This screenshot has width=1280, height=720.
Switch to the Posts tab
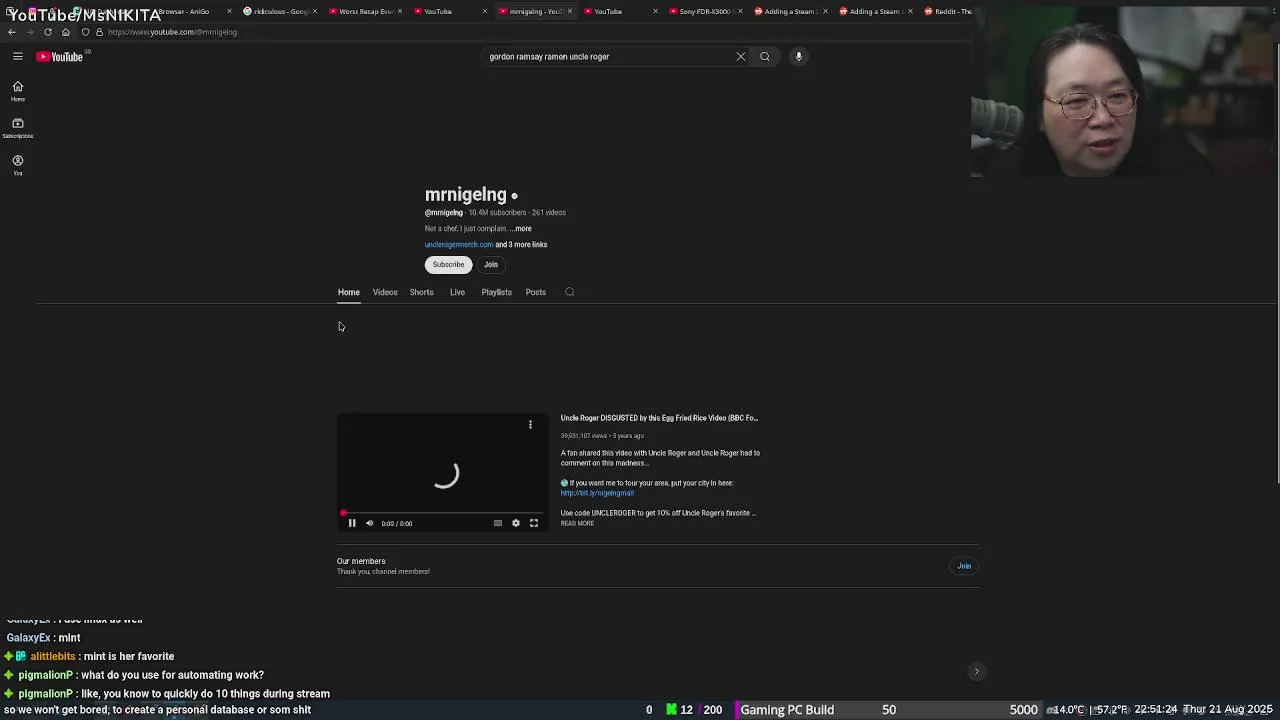point(536,292)
